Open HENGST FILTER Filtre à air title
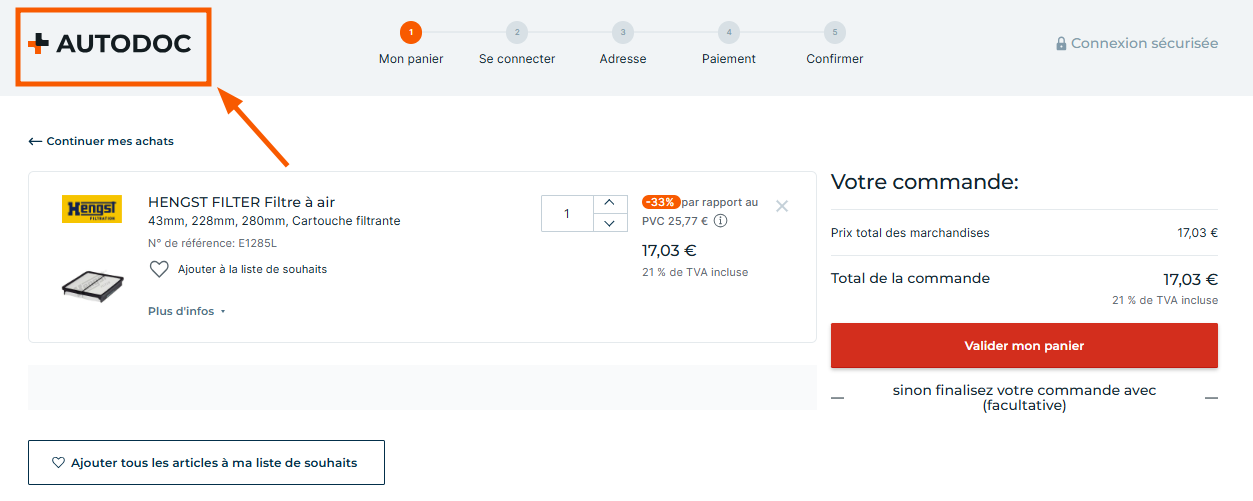 [x=241, y=202]
